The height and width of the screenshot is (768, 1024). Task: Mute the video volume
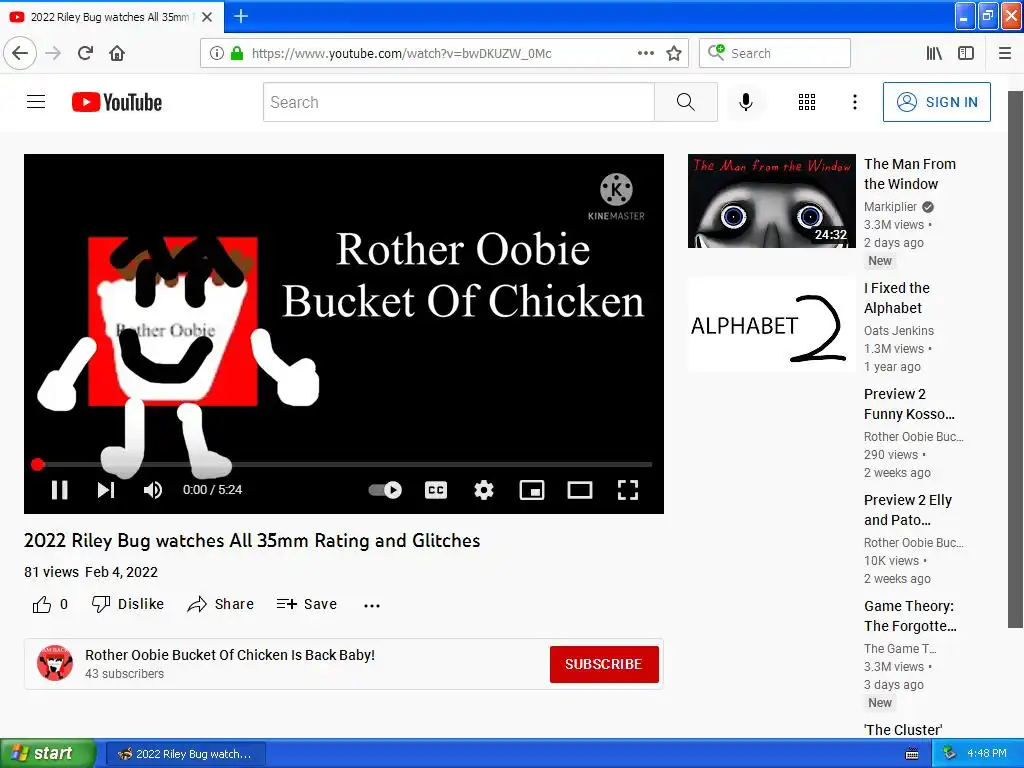(153, 490)
